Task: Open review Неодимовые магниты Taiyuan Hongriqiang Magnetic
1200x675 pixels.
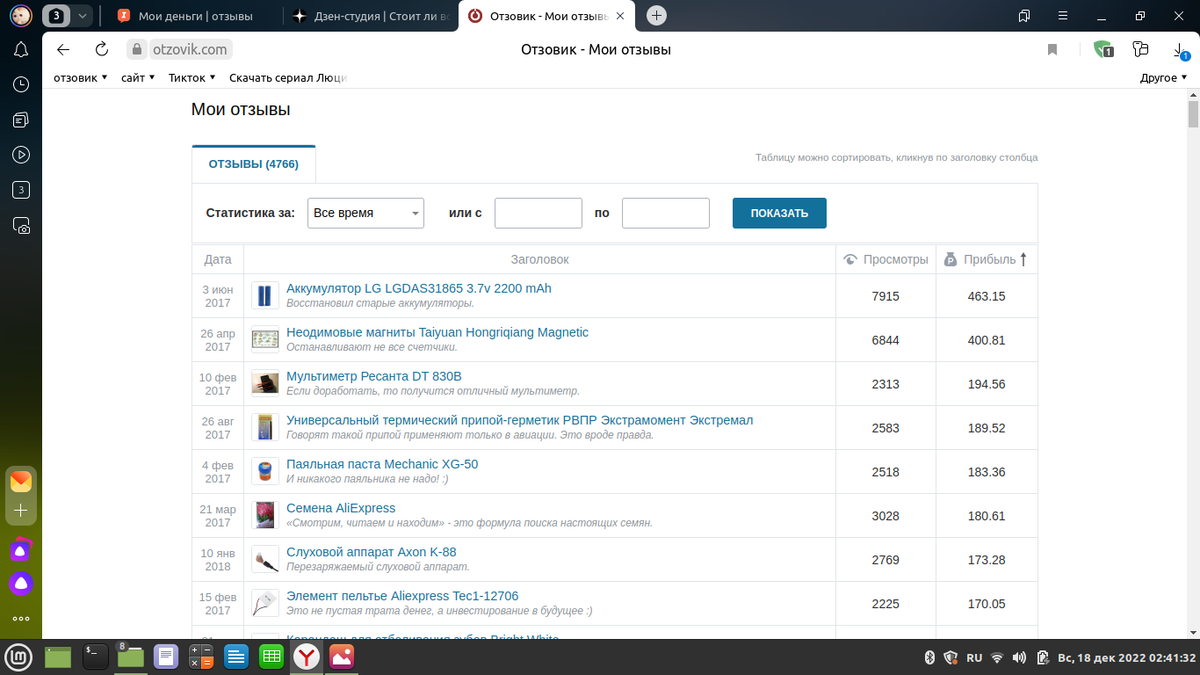Action: (x=437, y=332)
